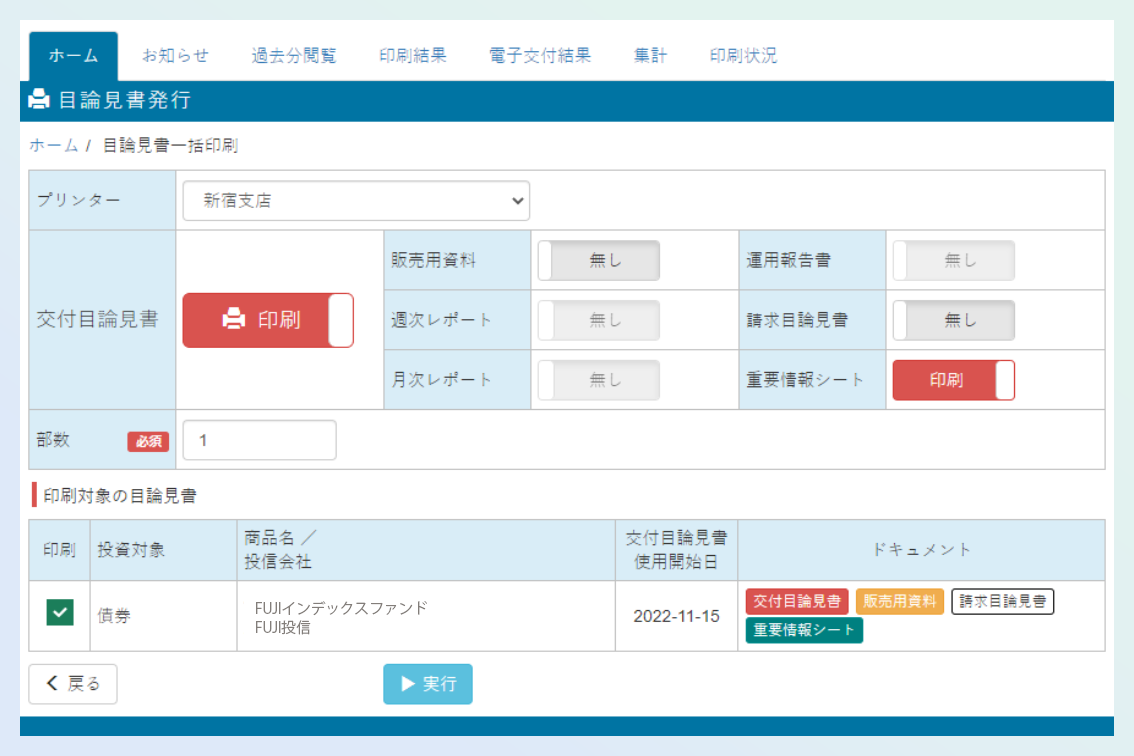This screenshot has height=756, width=1134.
Task: Open the 過去分閲覧 tab
Action: coord(294,56)
